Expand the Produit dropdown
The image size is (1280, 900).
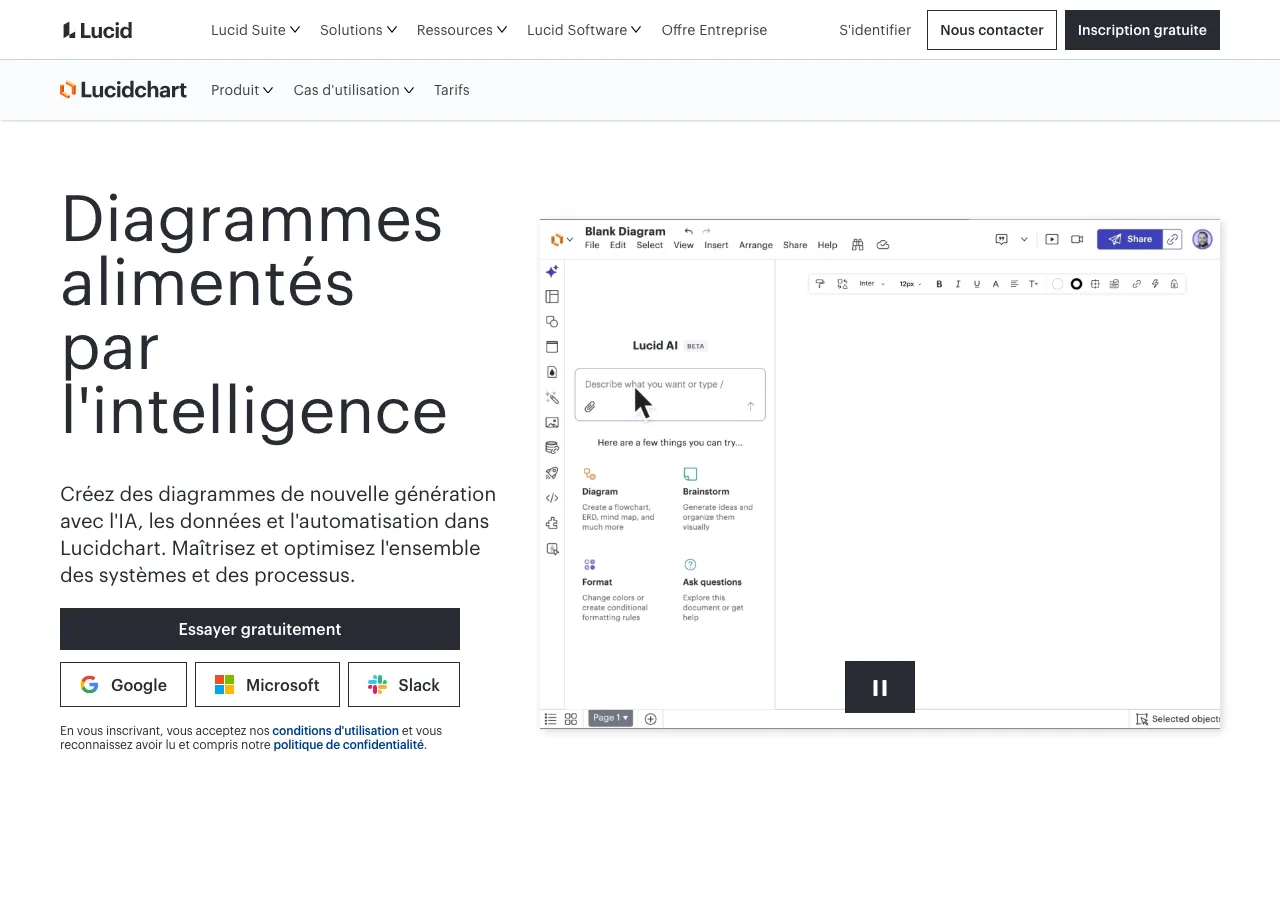point(242,90)
